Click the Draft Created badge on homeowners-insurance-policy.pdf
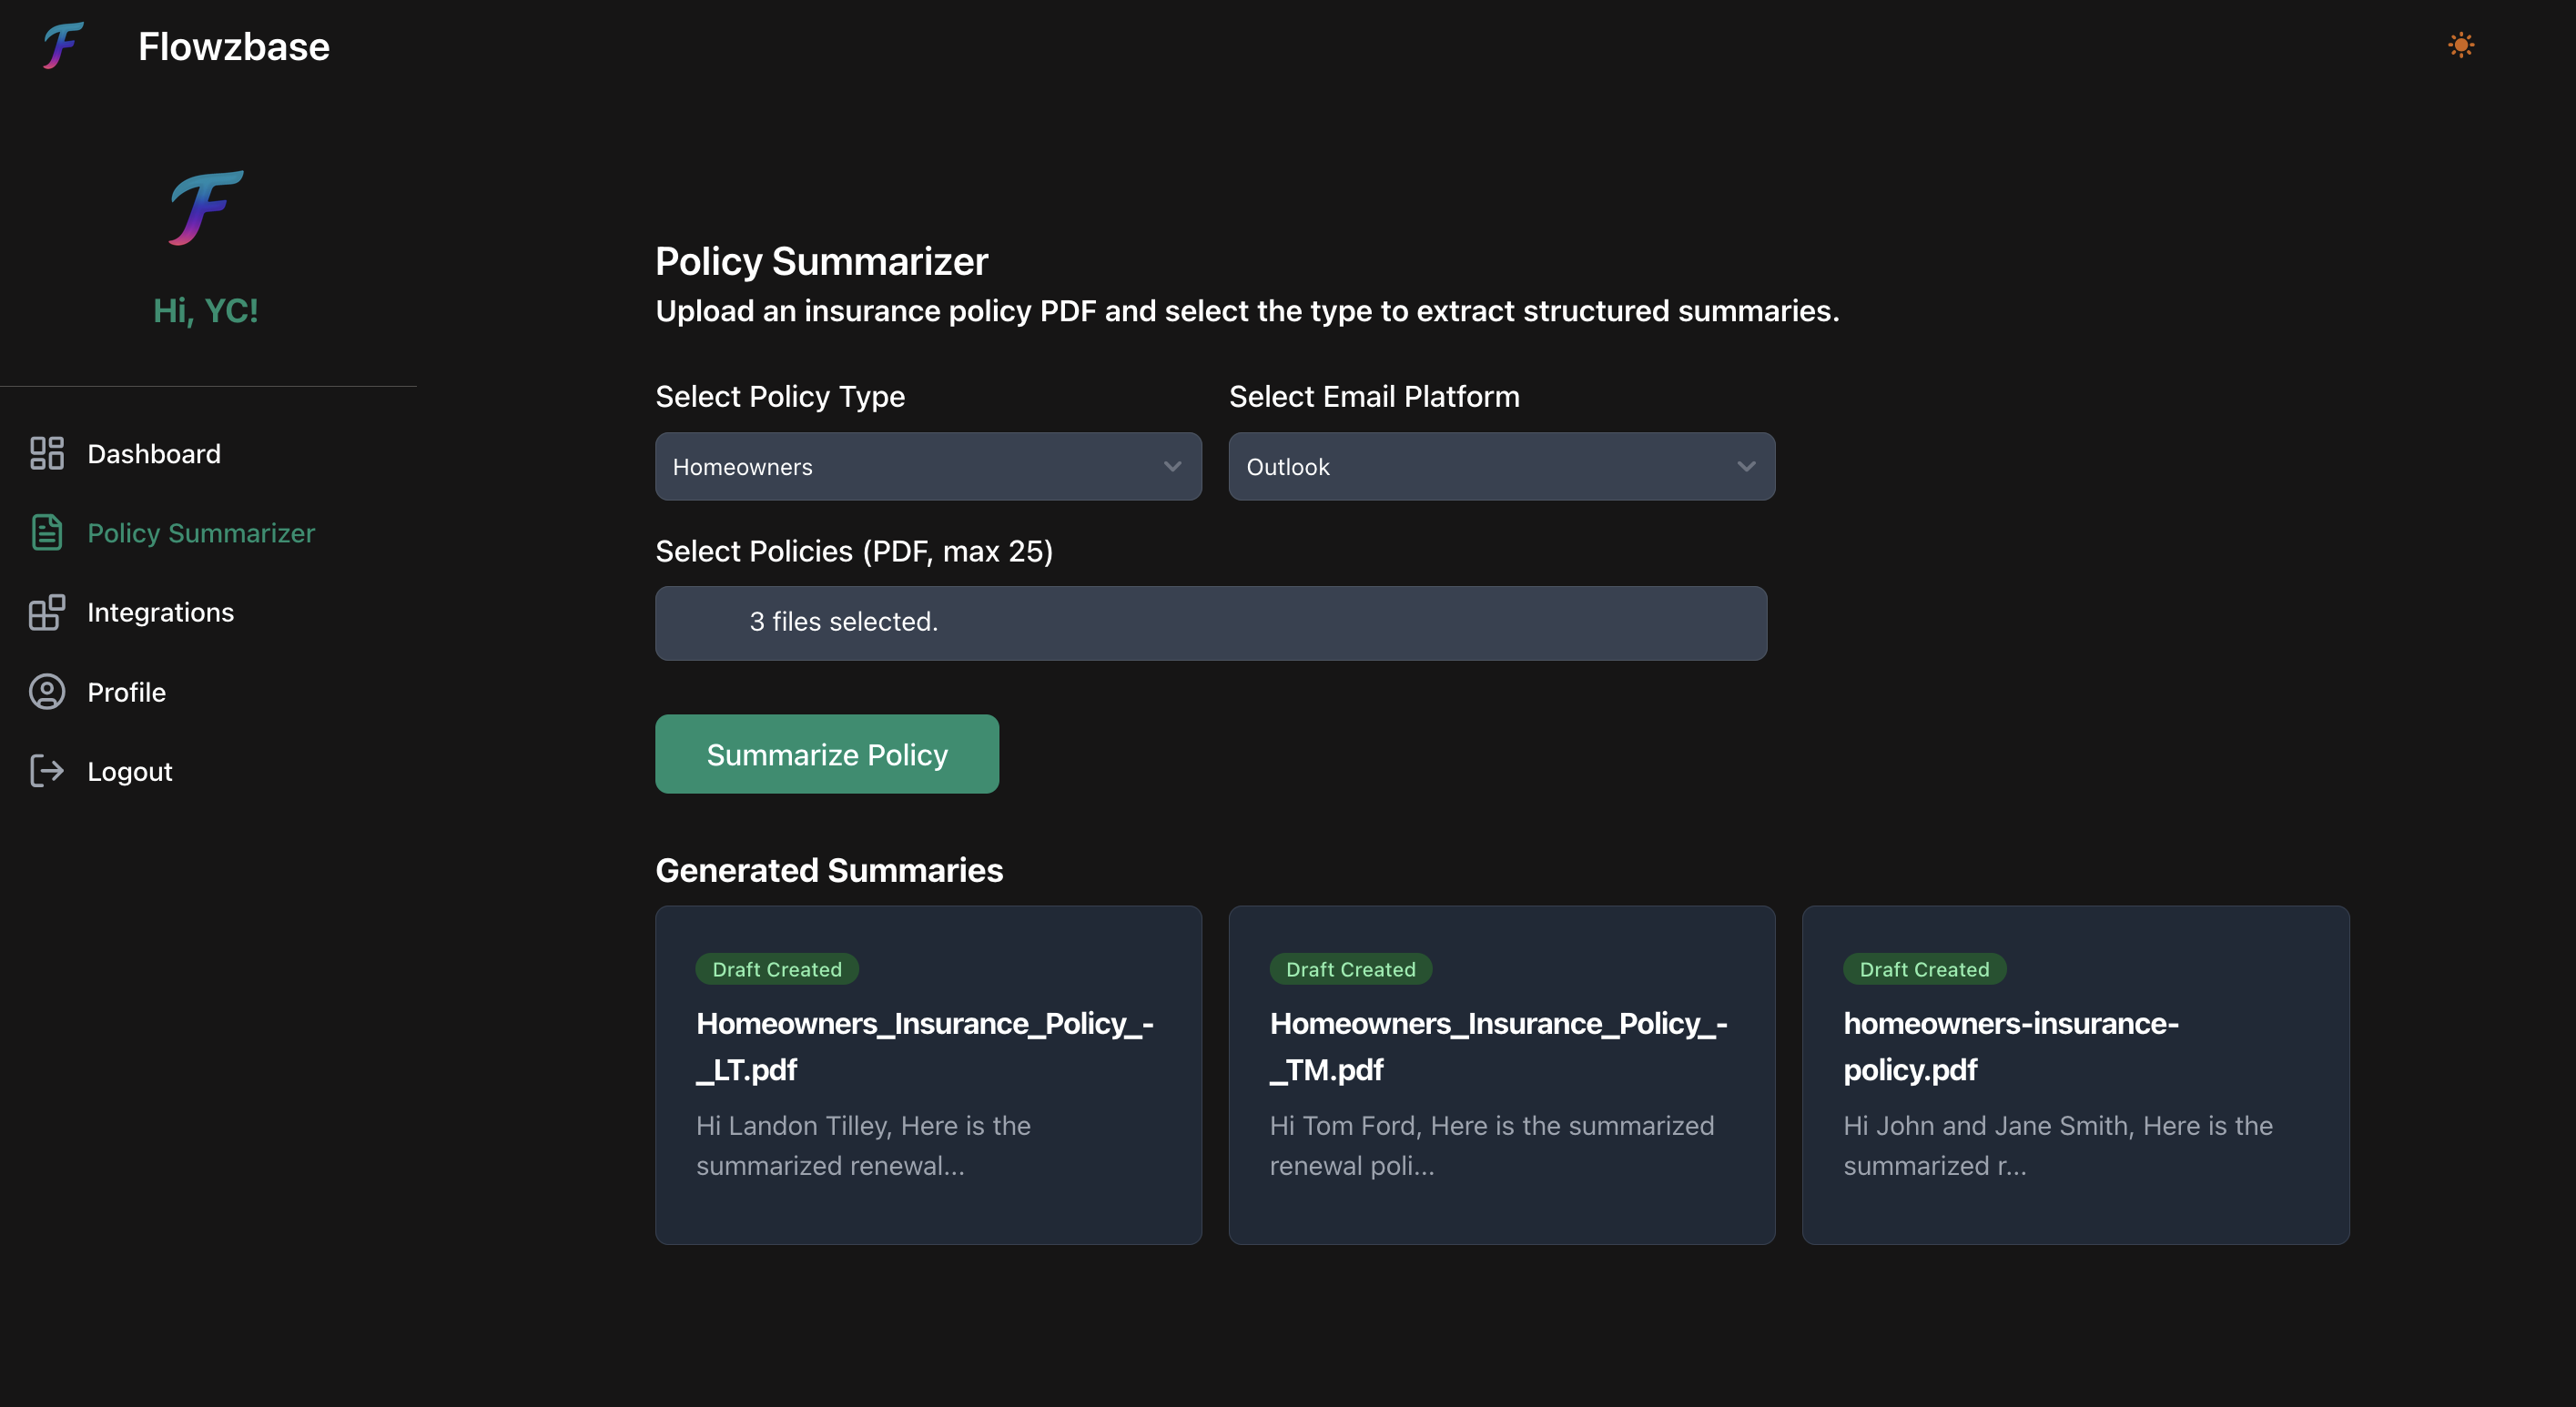Image resolution: width=2576 pixels, height=1407 pixels. (1923, 968)
